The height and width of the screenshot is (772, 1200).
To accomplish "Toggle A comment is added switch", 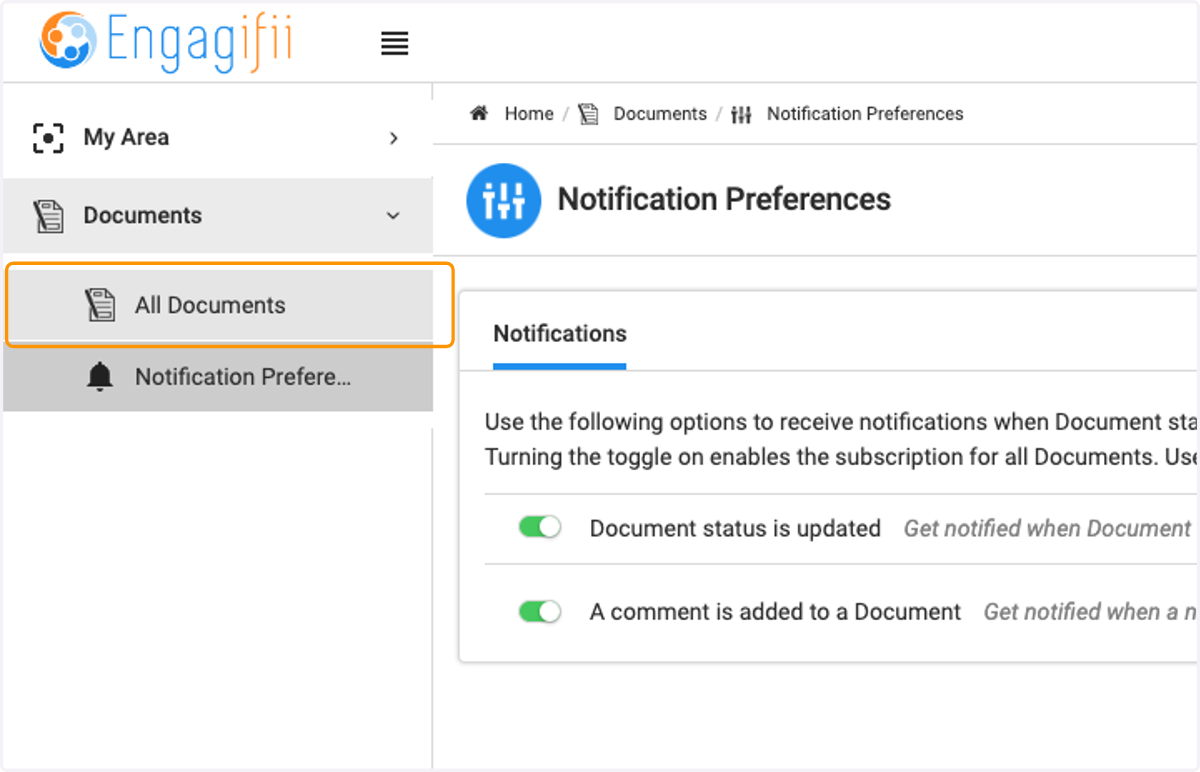I will (540, 611).
